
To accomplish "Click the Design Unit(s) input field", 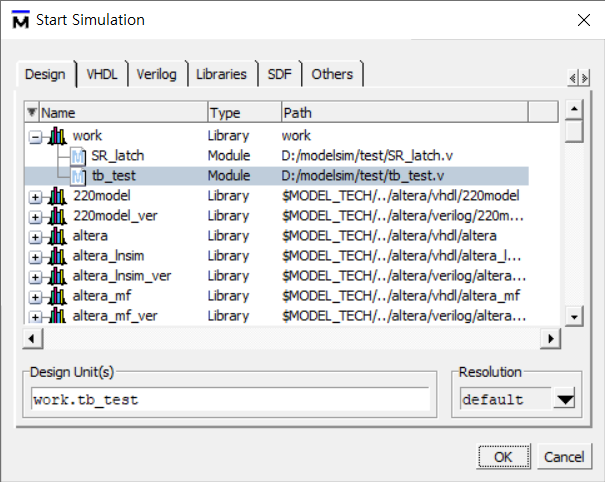I will pos(230,399).
